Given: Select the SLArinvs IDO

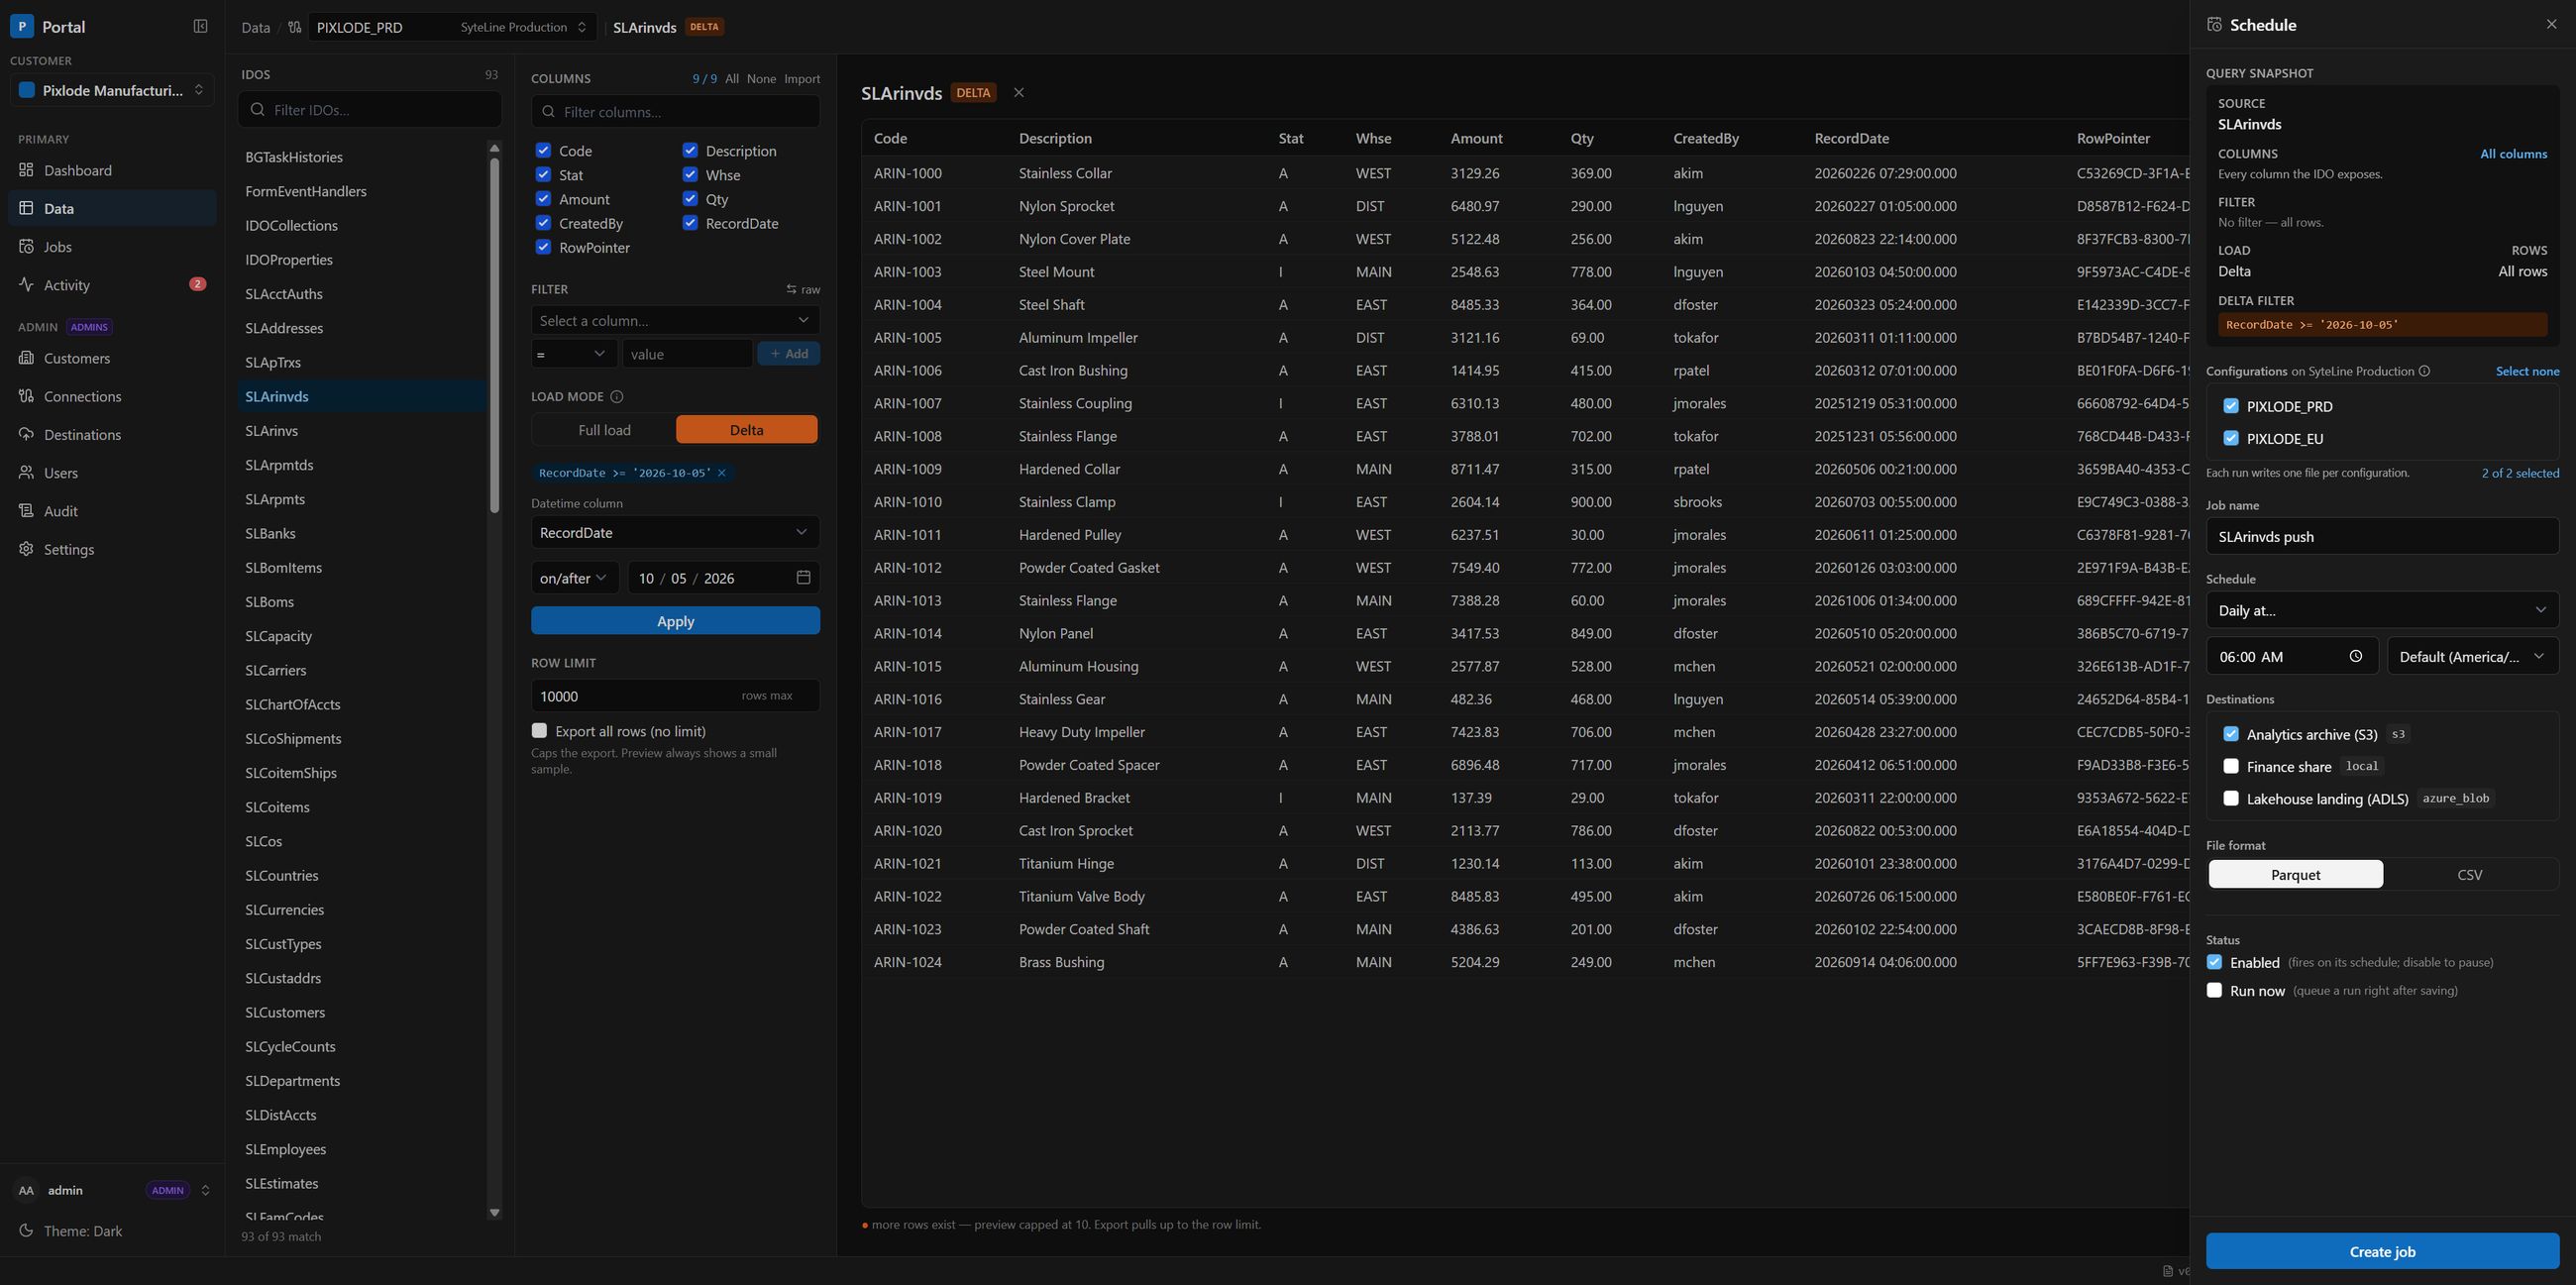Looking at the screenshot, I should click(361, 430).
